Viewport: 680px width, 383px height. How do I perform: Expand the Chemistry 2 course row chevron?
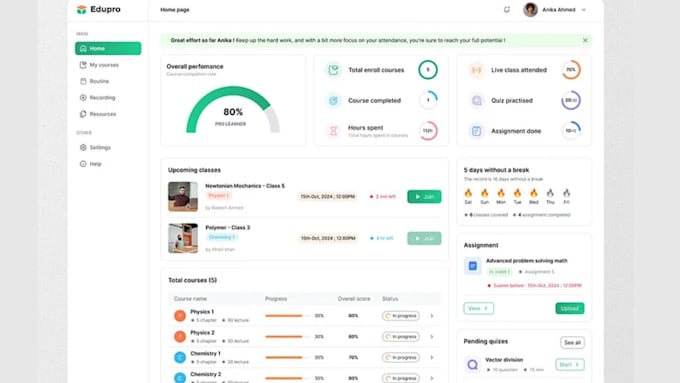[x=432, y=378]
